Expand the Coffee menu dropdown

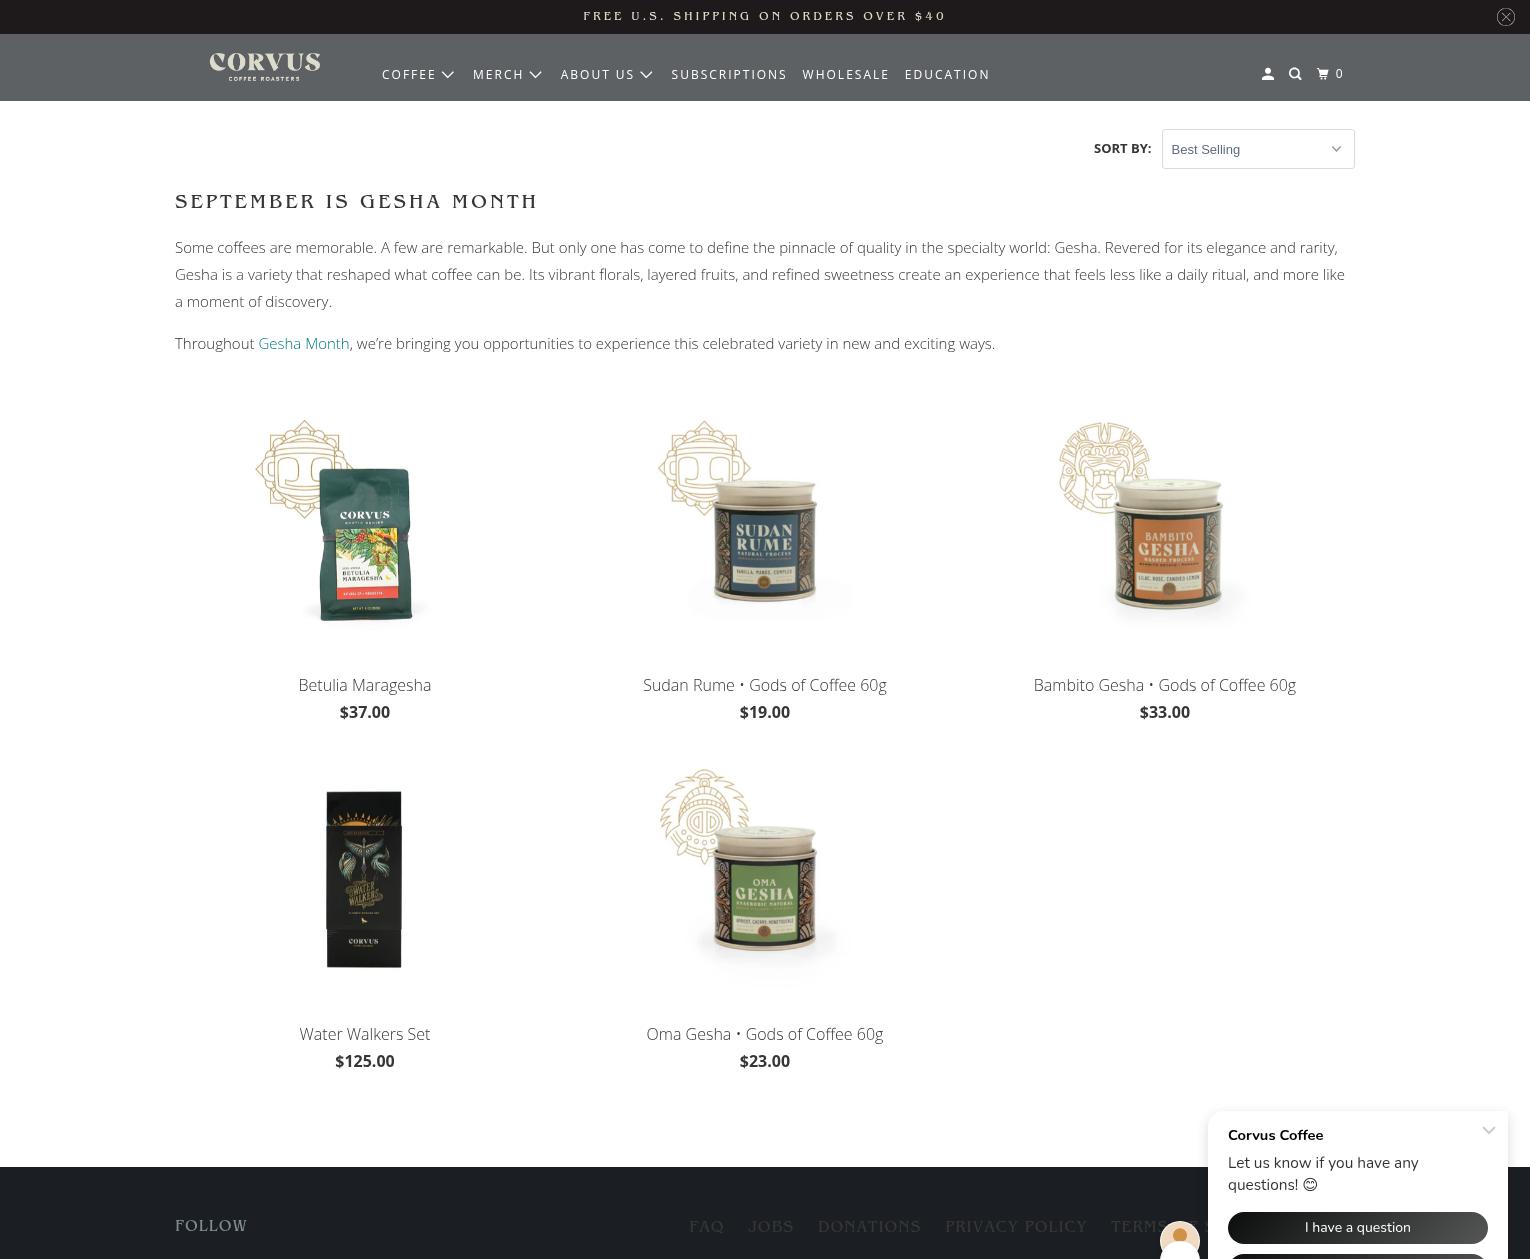pos(419,75)
